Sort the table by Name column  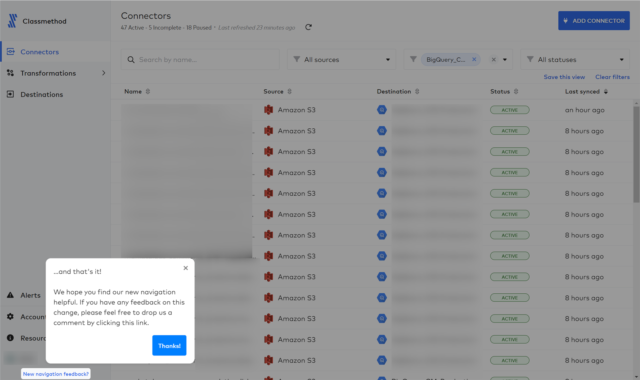[137, 91]
